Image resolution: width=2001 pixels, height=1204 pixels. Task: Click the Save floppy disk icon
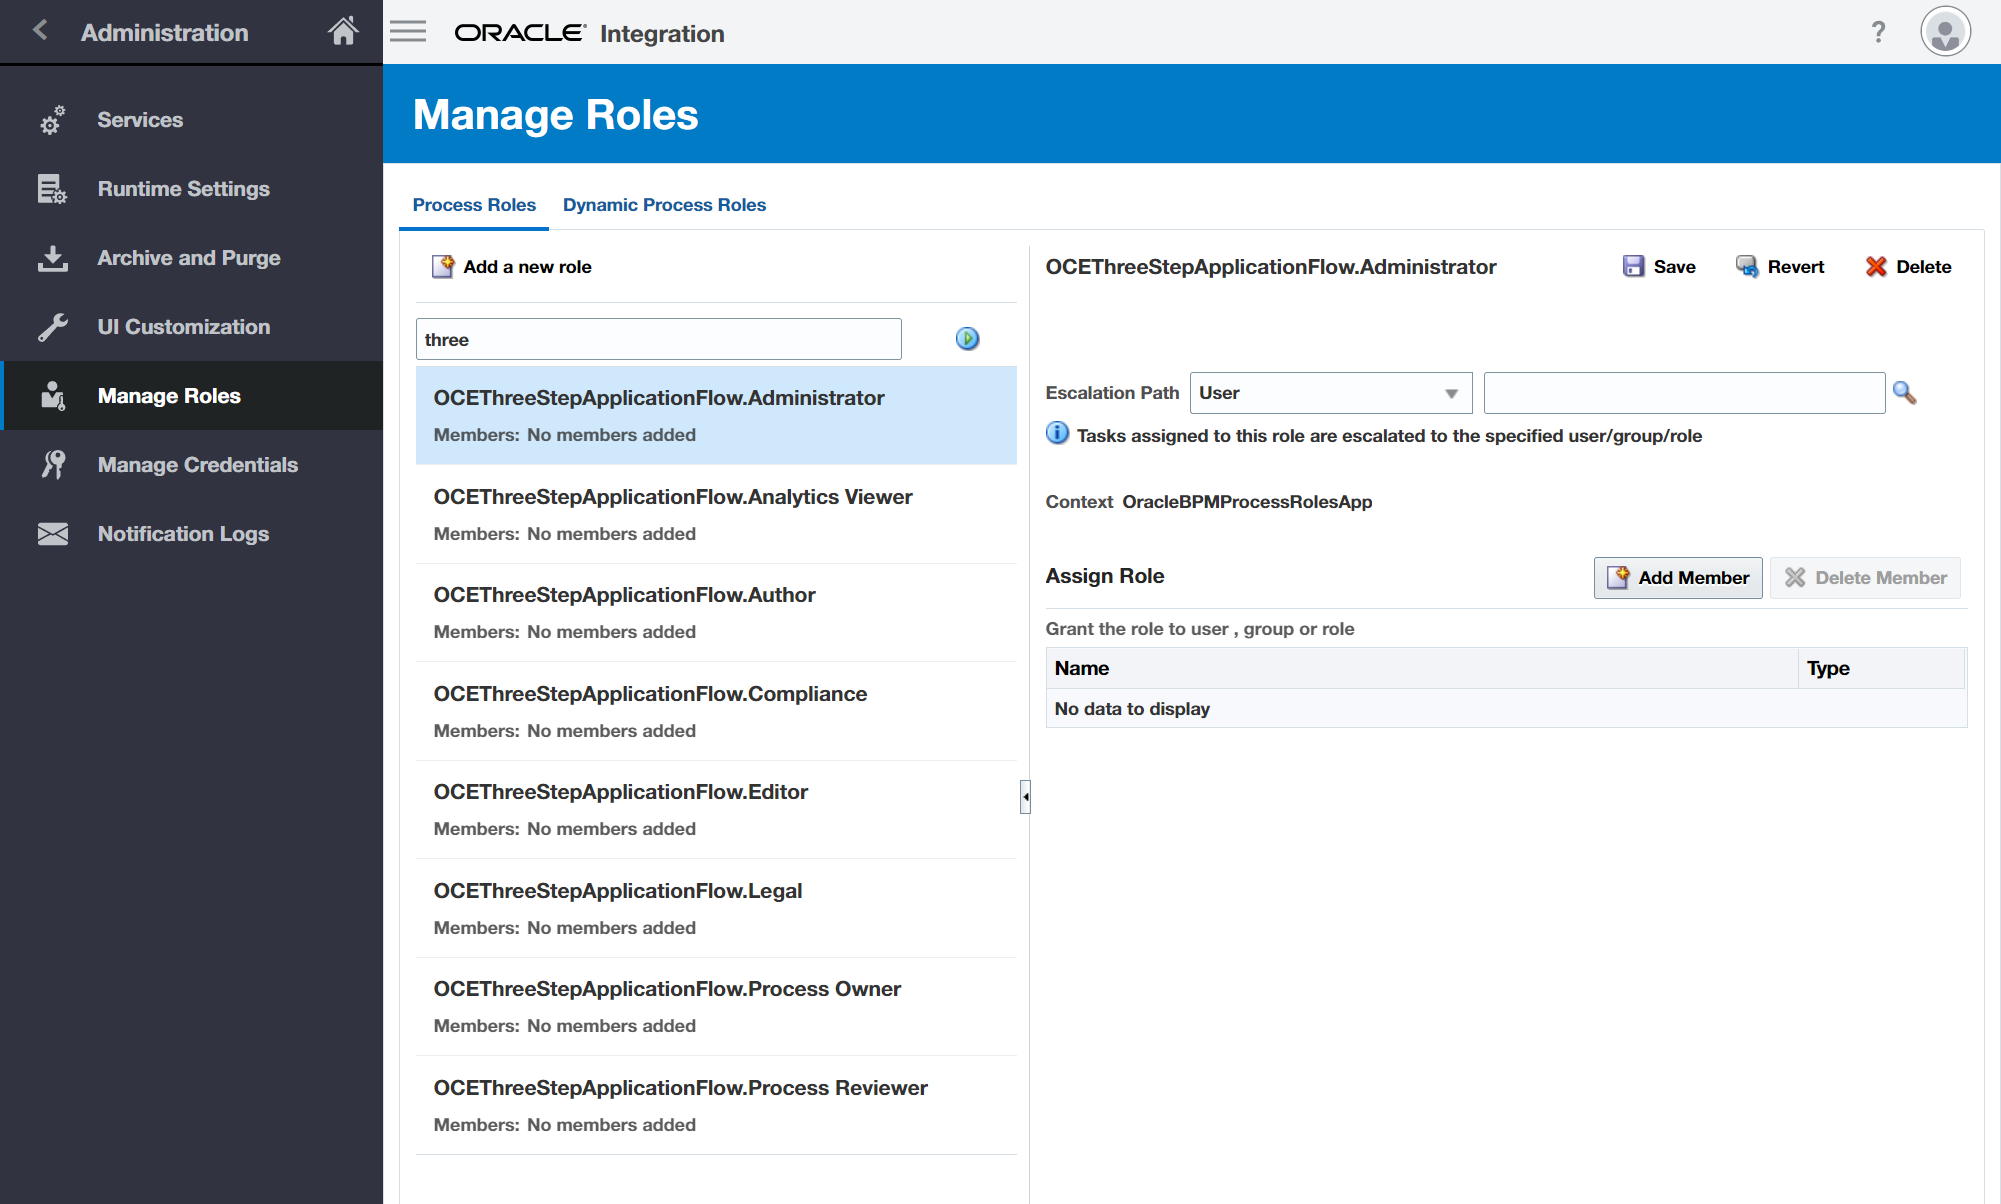[x=1633, y=266]
